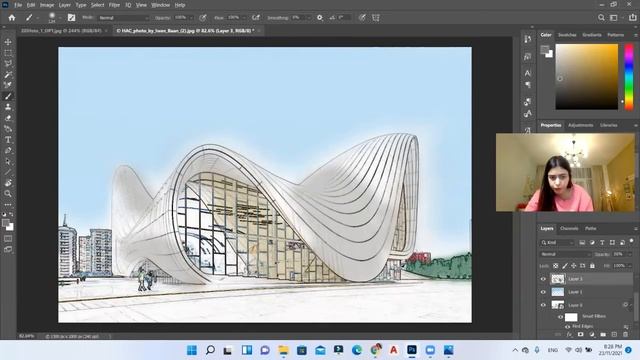This screenshot has height=360, width=640.
Task: Select the Hand tool
Action: click(8, 183)
